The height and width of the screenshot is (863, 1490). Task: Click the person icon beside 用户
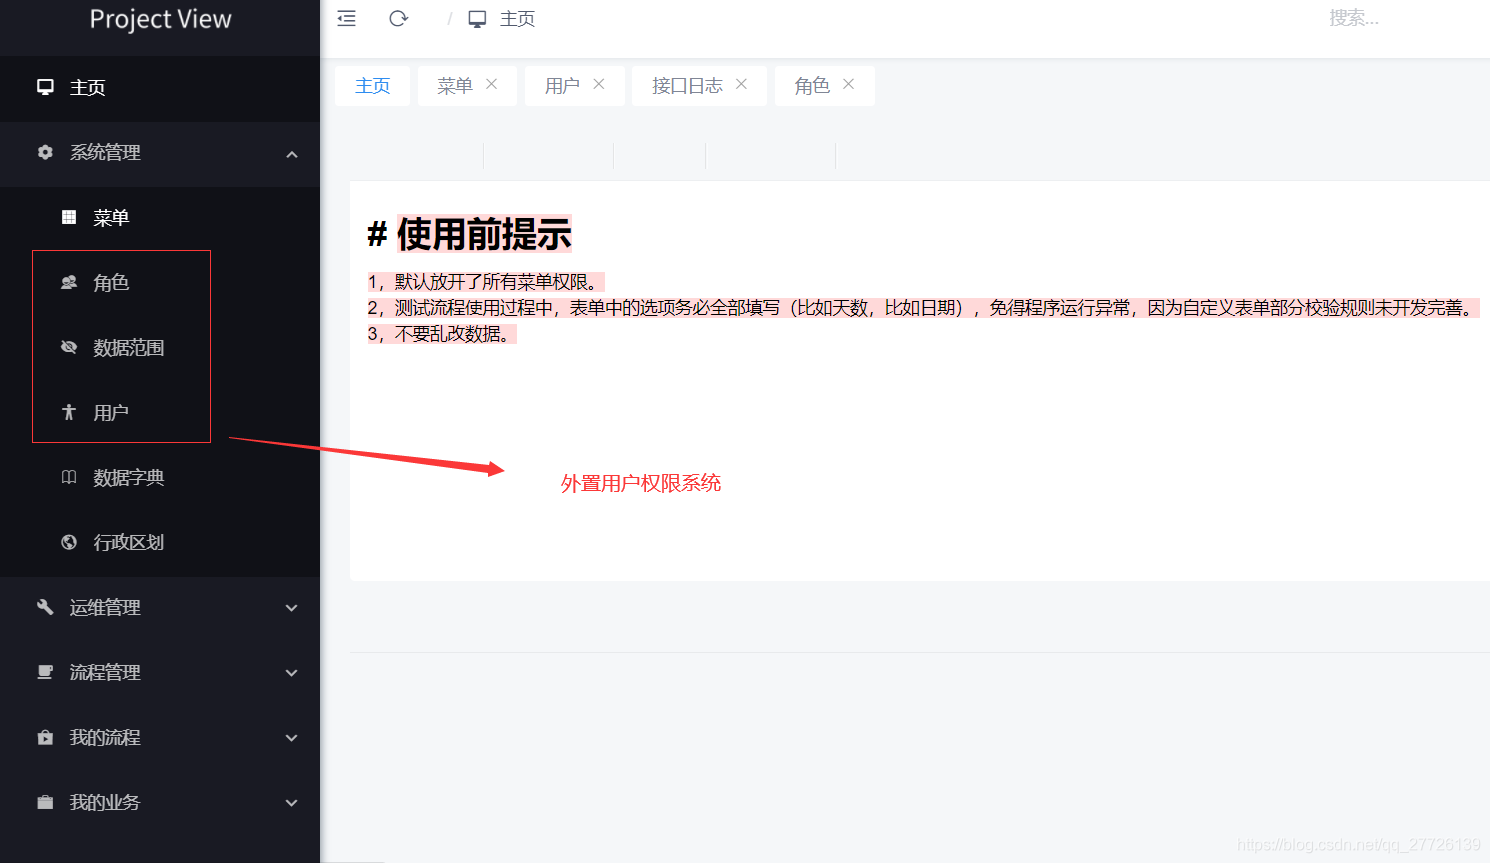point(69,412)
